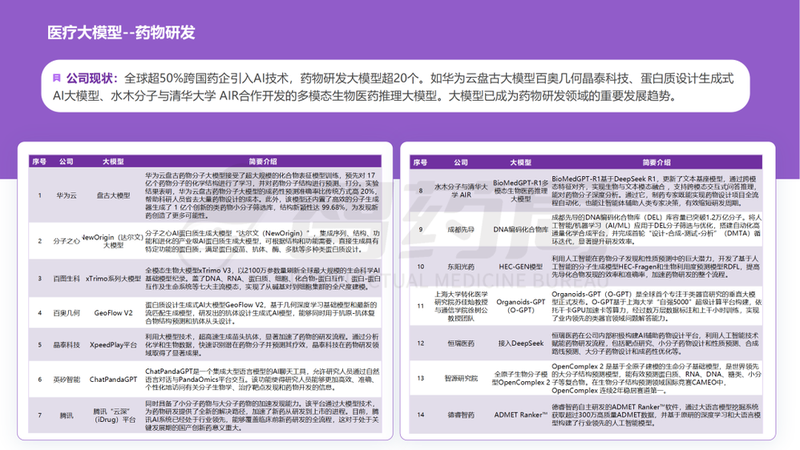
Task: Click the company cell 水木分子与清华大学 AIR
Action: click(x=461, y=190)
